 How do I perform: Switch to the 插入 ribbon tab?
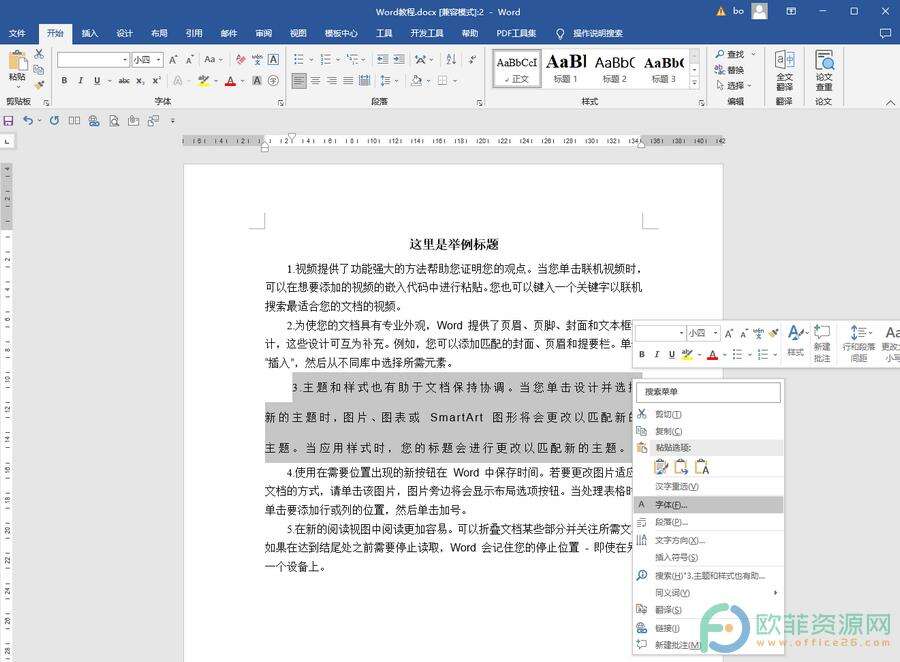pos(89,33)
